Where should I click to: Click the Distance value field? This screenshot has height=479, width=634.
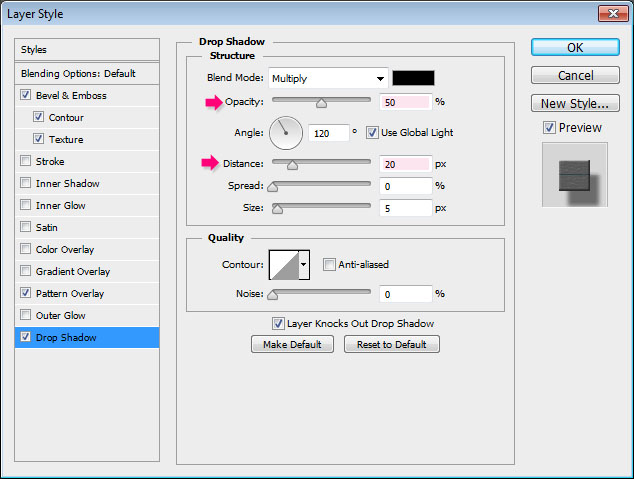405,164
